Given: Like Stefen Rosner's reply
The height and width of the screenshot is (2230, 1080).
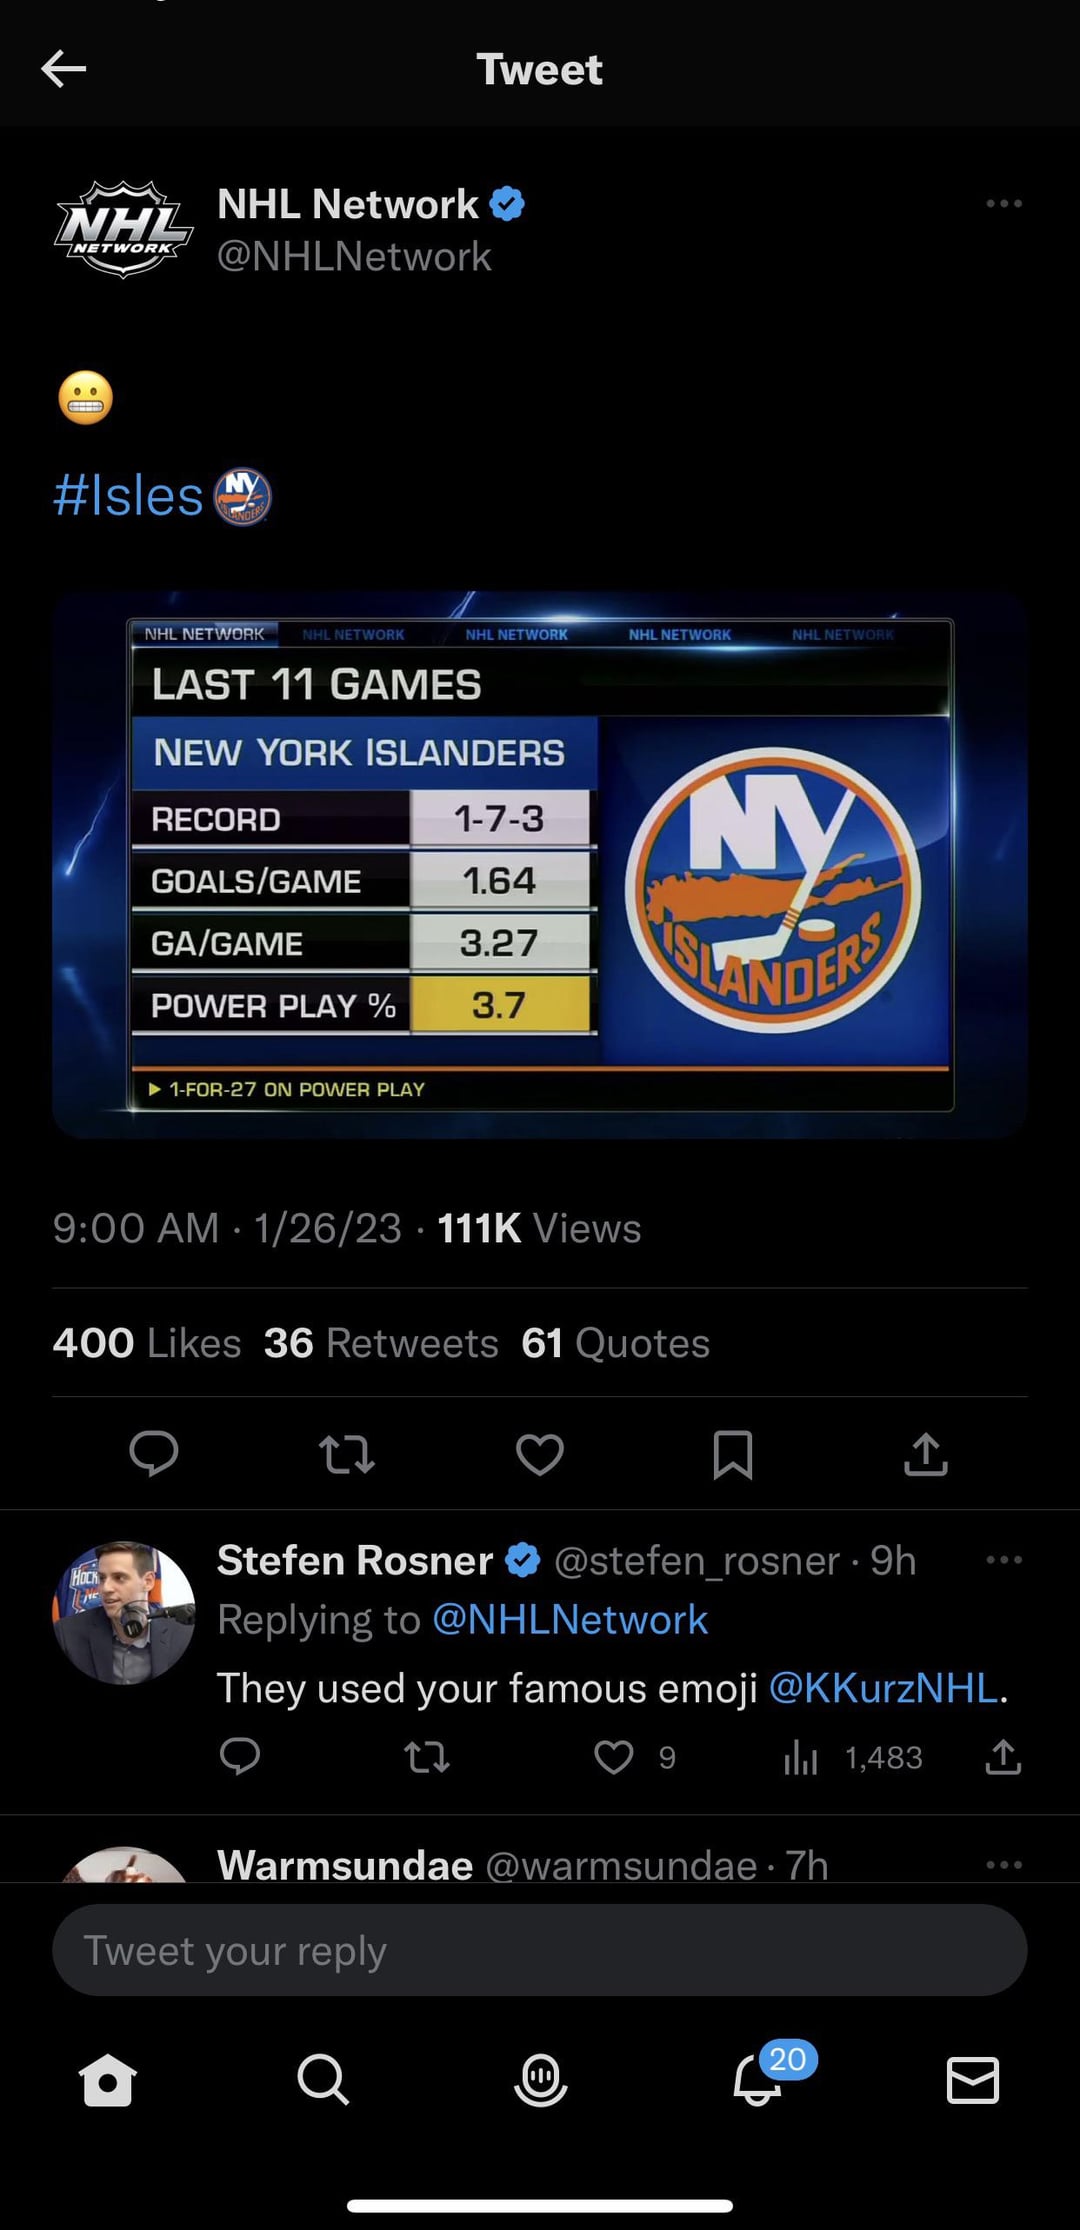Looking at the screenshot, I should pyautogui.click(x=614, y=1757).
